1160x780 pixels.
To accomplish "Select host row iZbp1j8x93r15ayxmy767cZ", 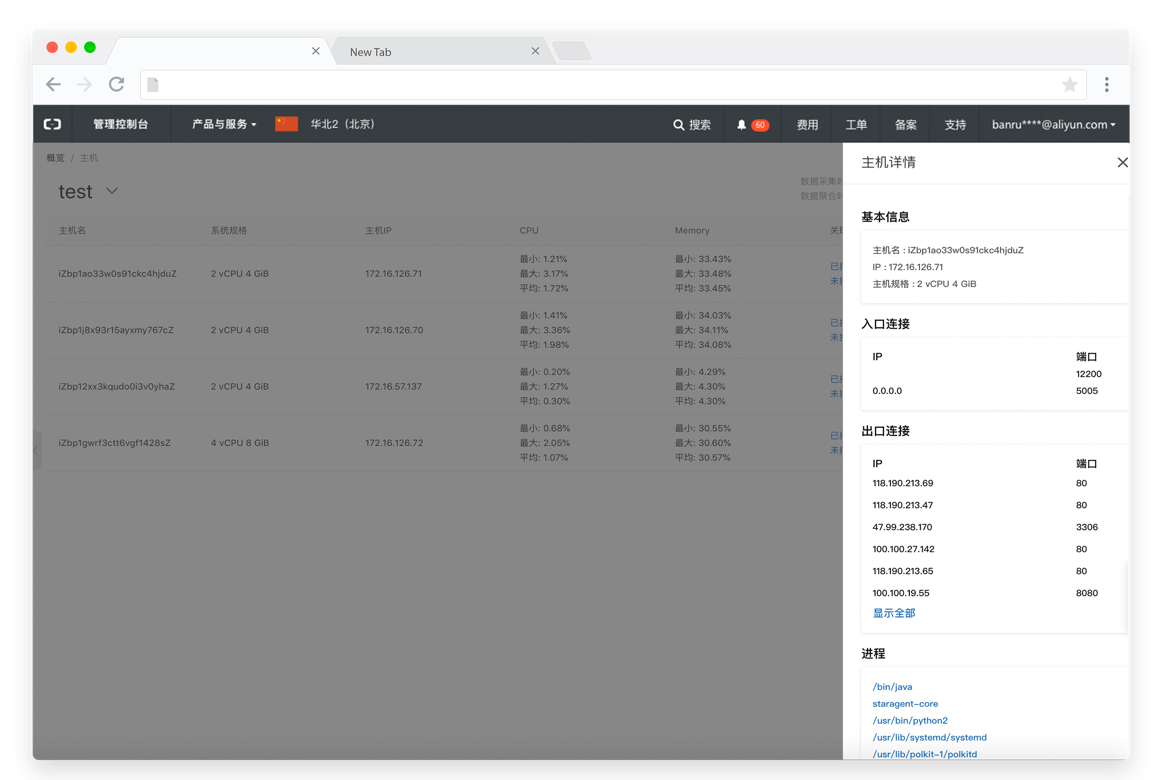I will [x=444, y=330].
